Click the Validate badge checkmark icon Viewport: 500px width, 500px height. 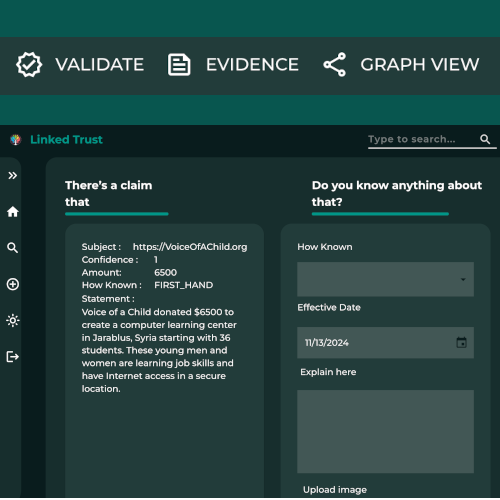click(29, 64)
